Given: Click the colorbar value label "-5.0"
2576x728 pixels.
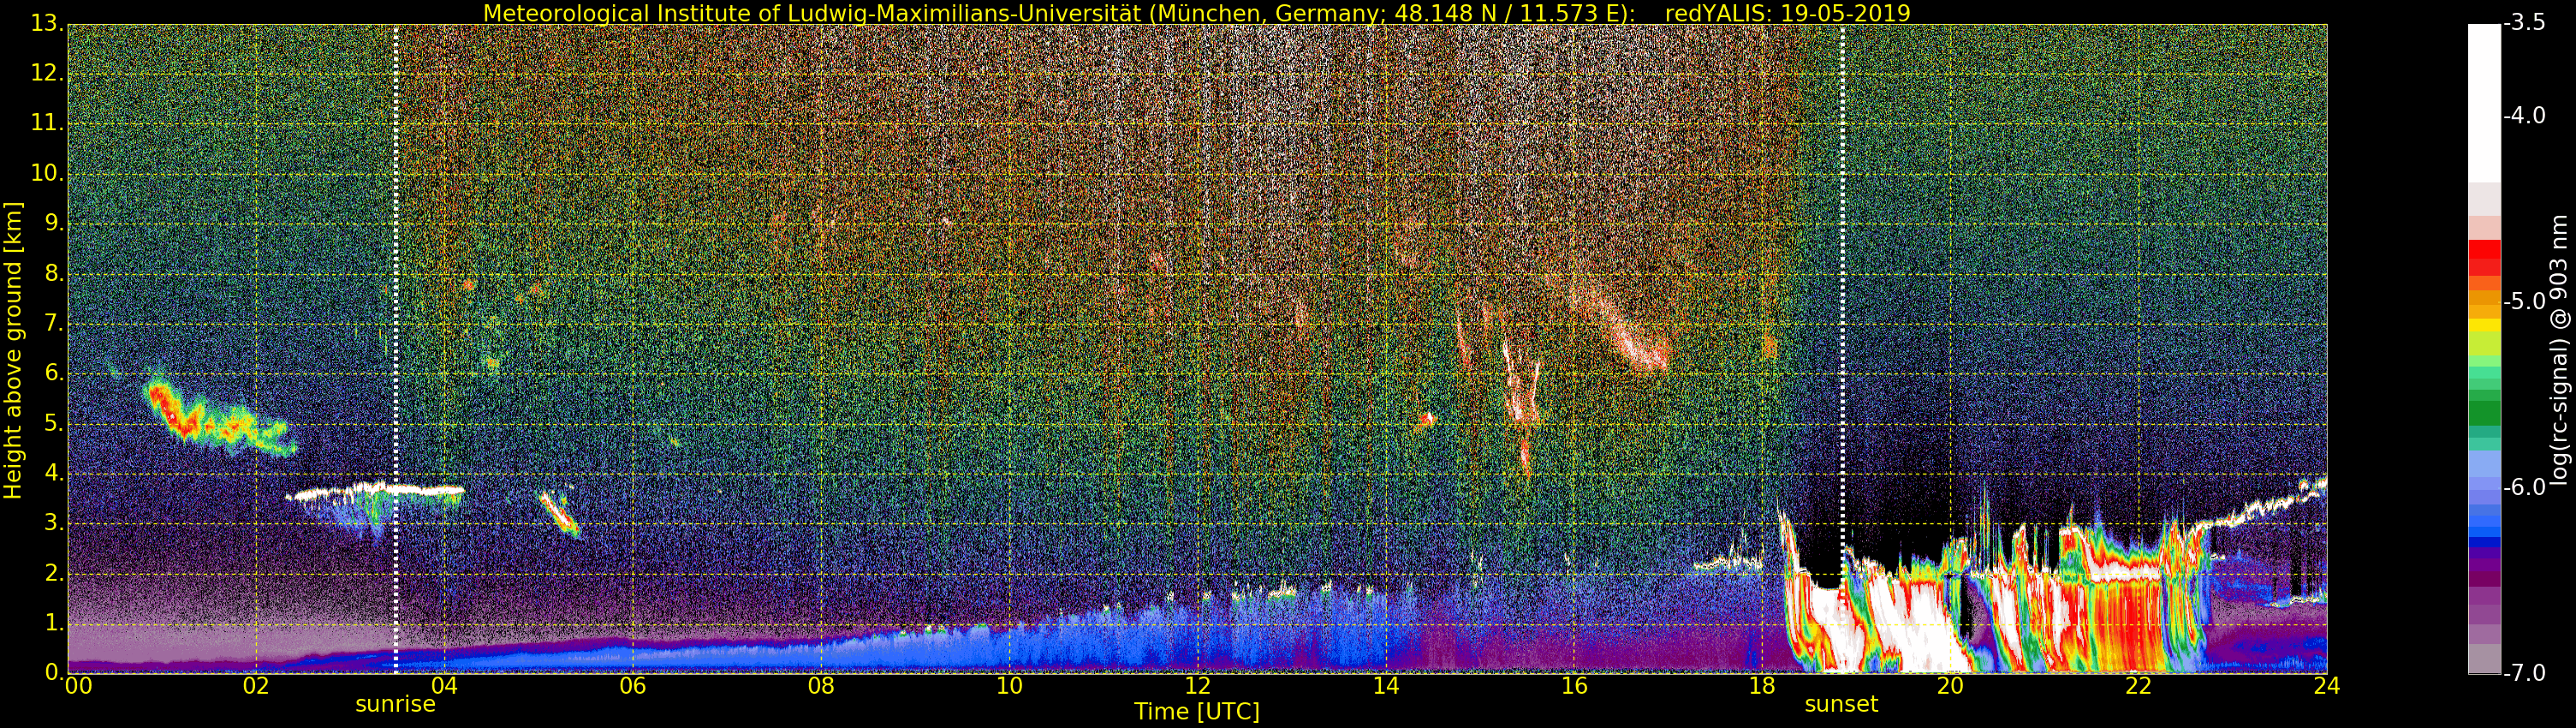Looking at the screenshot, I should [2525, 301].
